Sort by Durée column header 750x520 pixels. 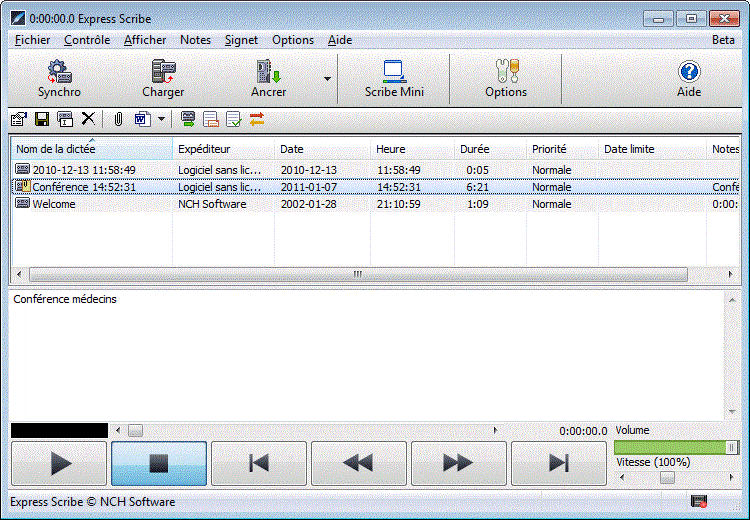pos(490,149)
